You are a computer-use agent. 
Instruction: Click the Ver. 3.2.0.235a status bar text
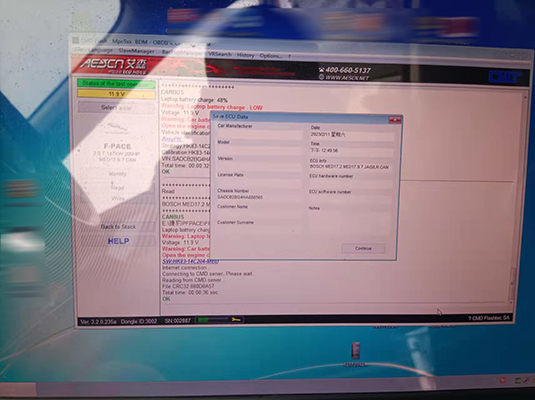[98, 322]
